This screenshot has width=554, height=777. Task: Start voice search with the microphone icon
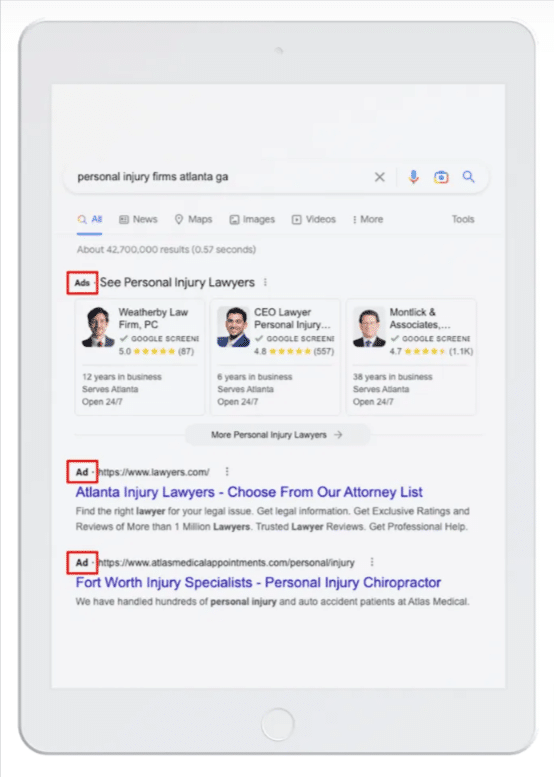tap(414, 176)
